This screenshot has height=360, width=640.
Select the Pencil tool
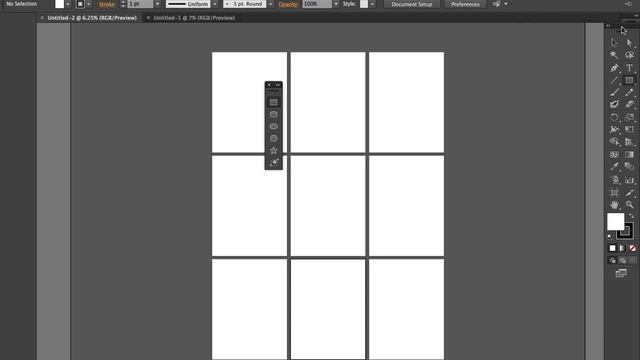629,92
